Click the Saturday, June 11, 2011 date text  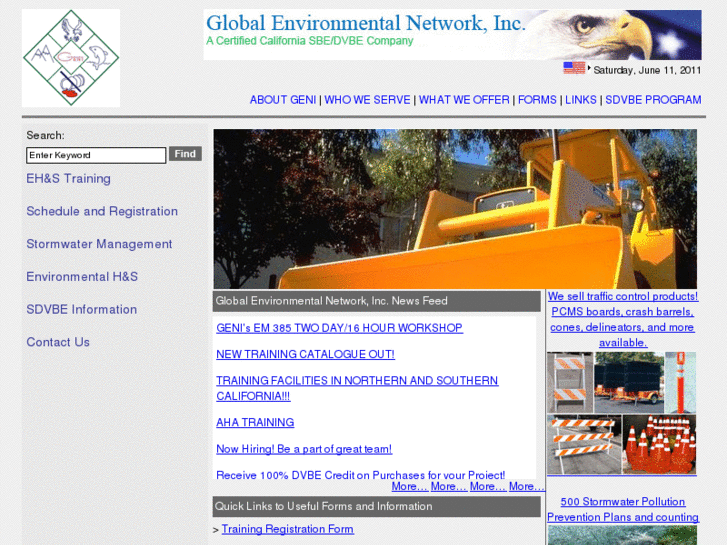pos(647,71)
